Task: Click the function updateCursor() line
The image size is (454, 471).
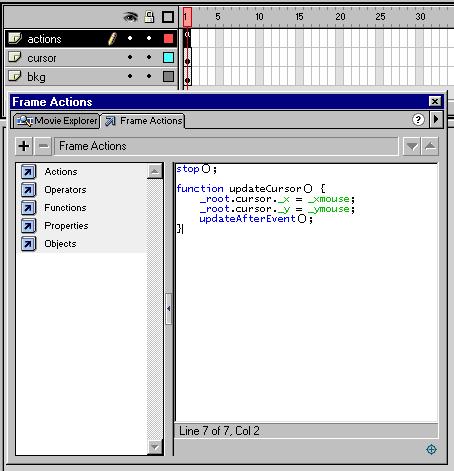Action: click(251, 189)
